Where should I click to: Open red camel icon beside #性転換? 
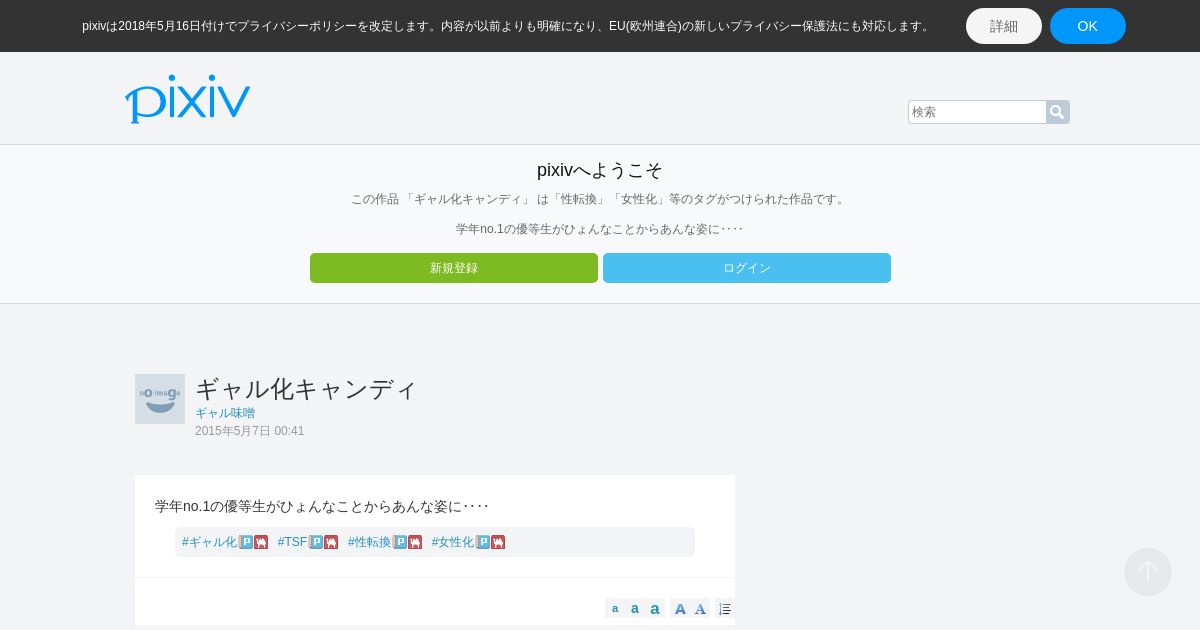pyautogui.click(x=415, y=542)
